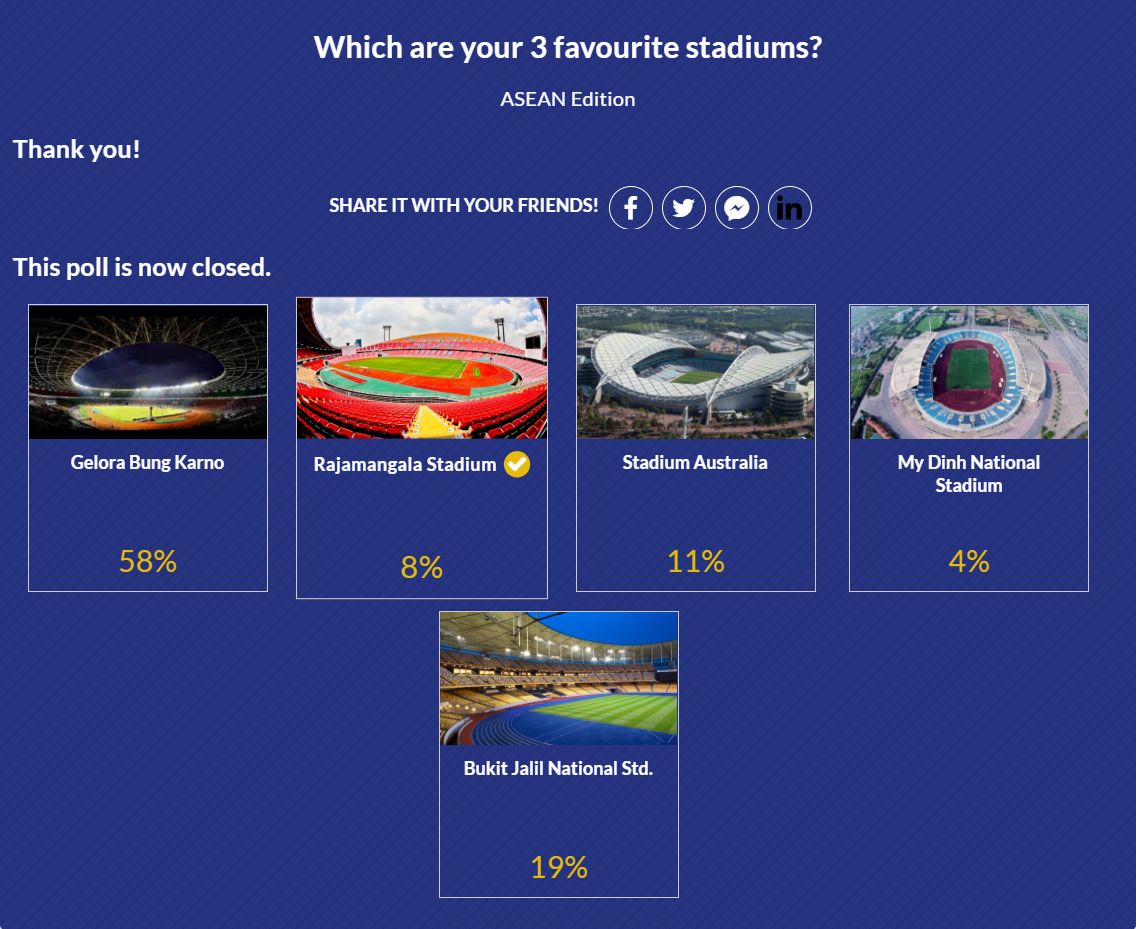Click the Twitter bird icon

(x=684, y=207)
